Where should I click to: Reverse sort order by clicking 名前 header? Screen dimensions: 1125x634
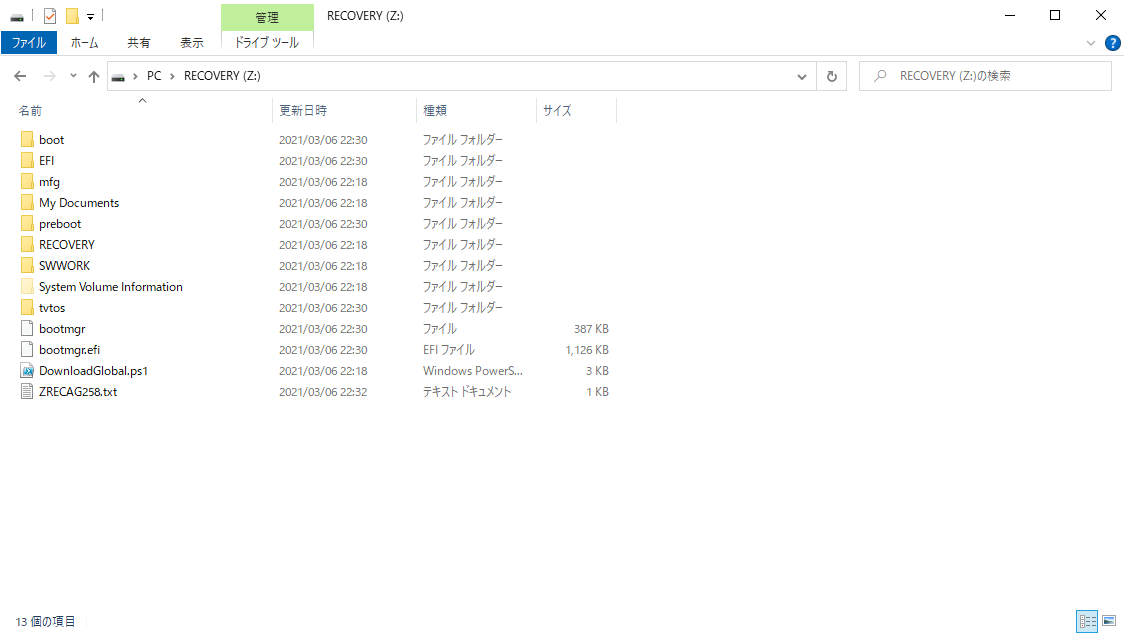30,110
